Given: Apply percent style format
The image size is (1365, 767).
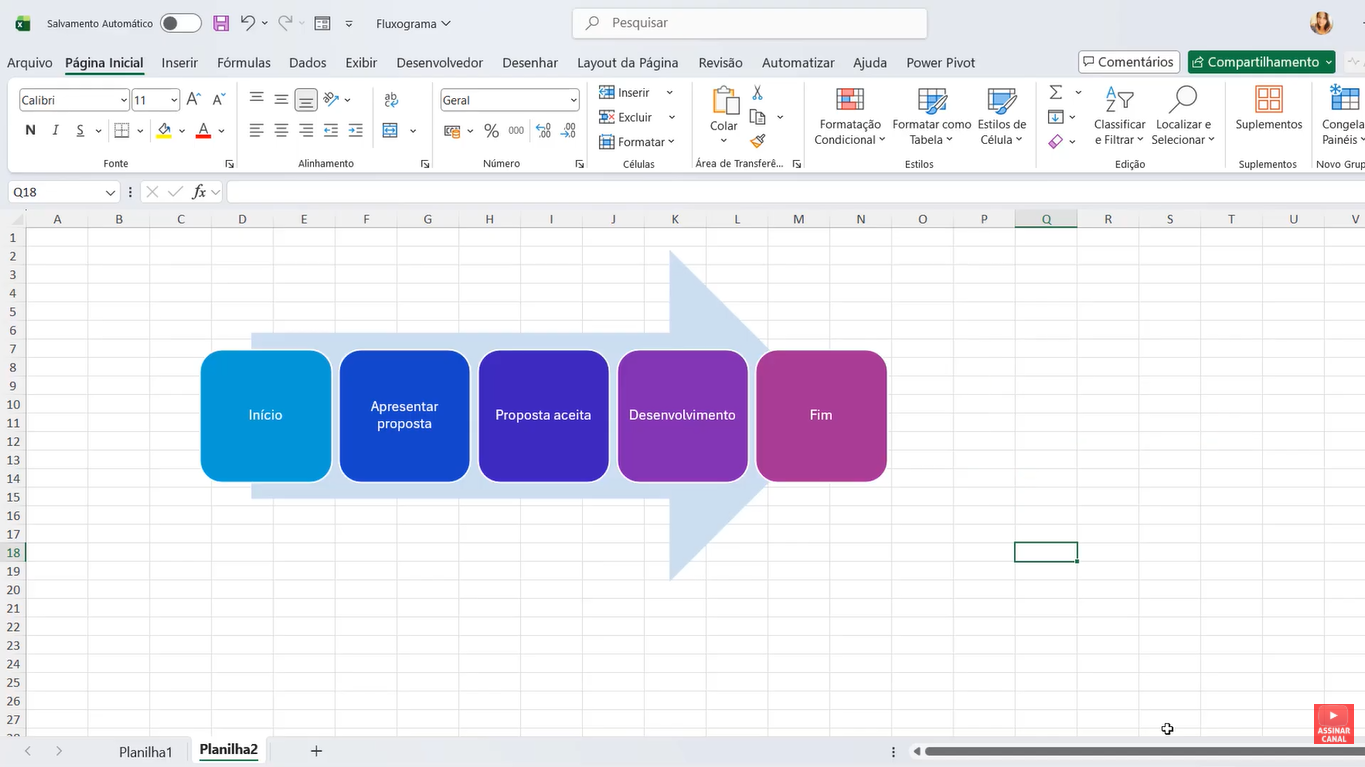Looking at the screenshot, I should coord(491,130).
